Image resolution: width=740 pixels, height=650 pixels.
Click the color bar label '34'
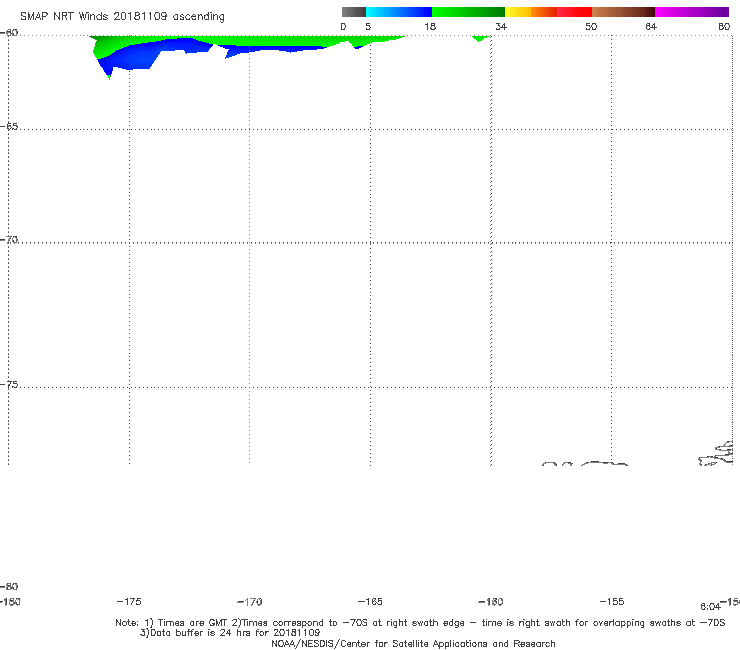(501, 26)
